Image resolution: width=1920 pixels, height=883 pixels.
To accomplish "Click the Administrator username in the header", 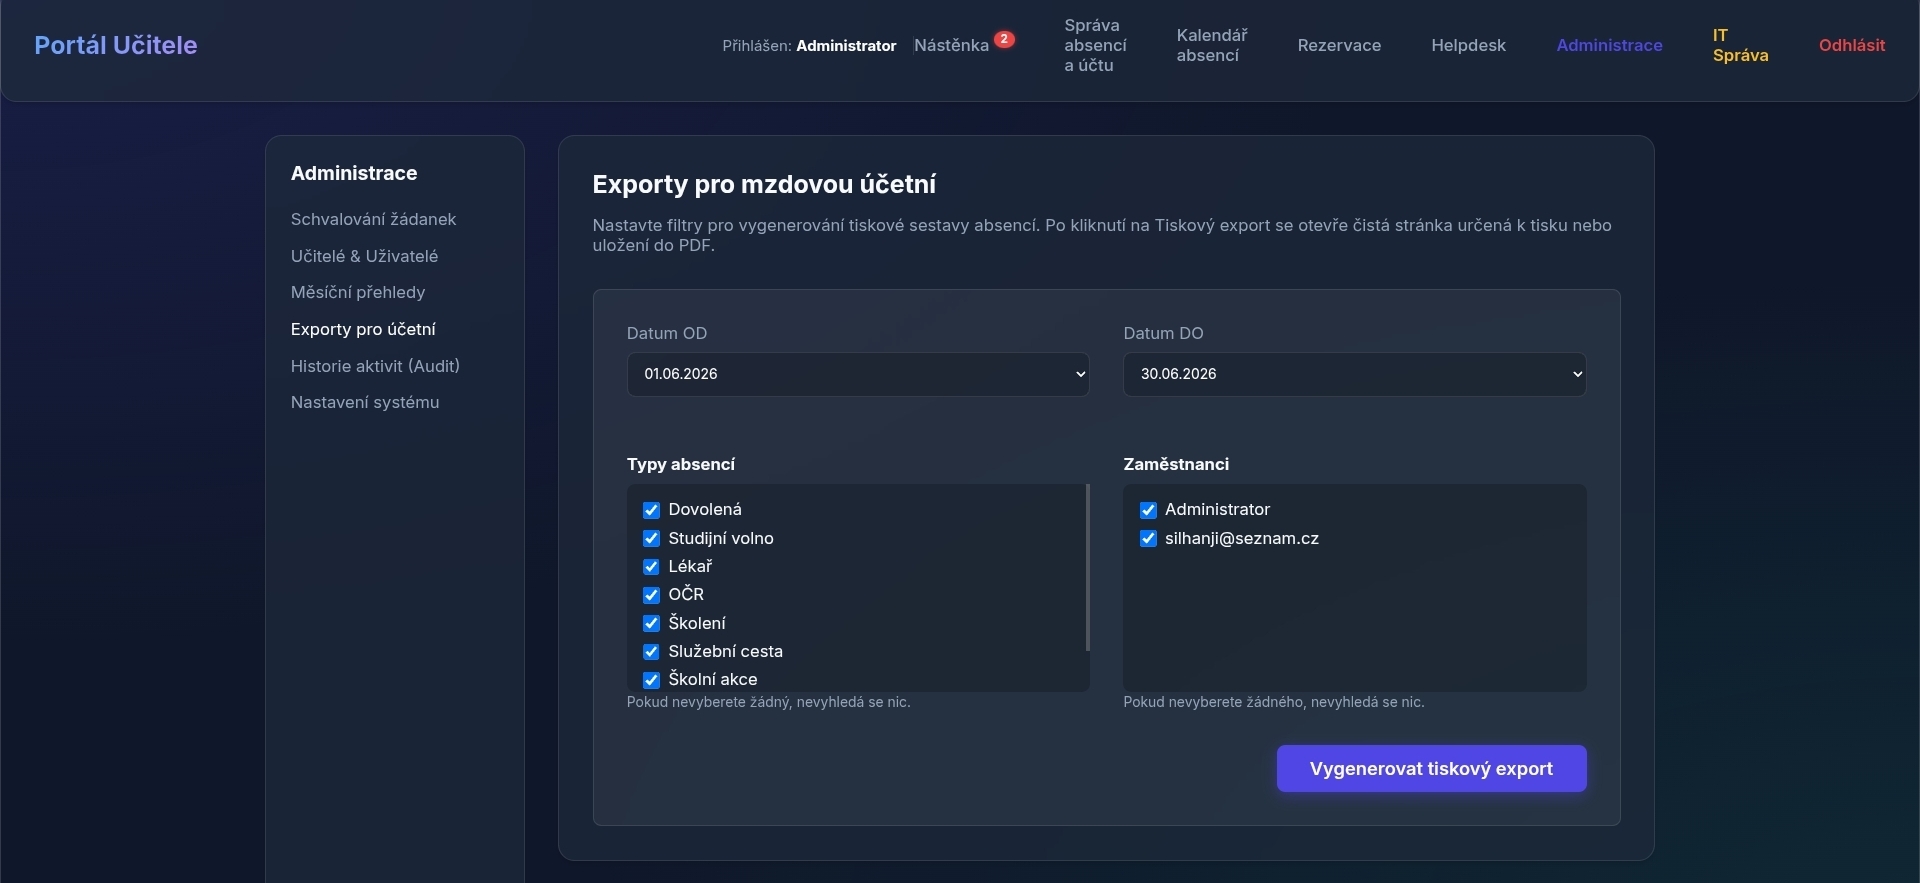I will (846, 46).
